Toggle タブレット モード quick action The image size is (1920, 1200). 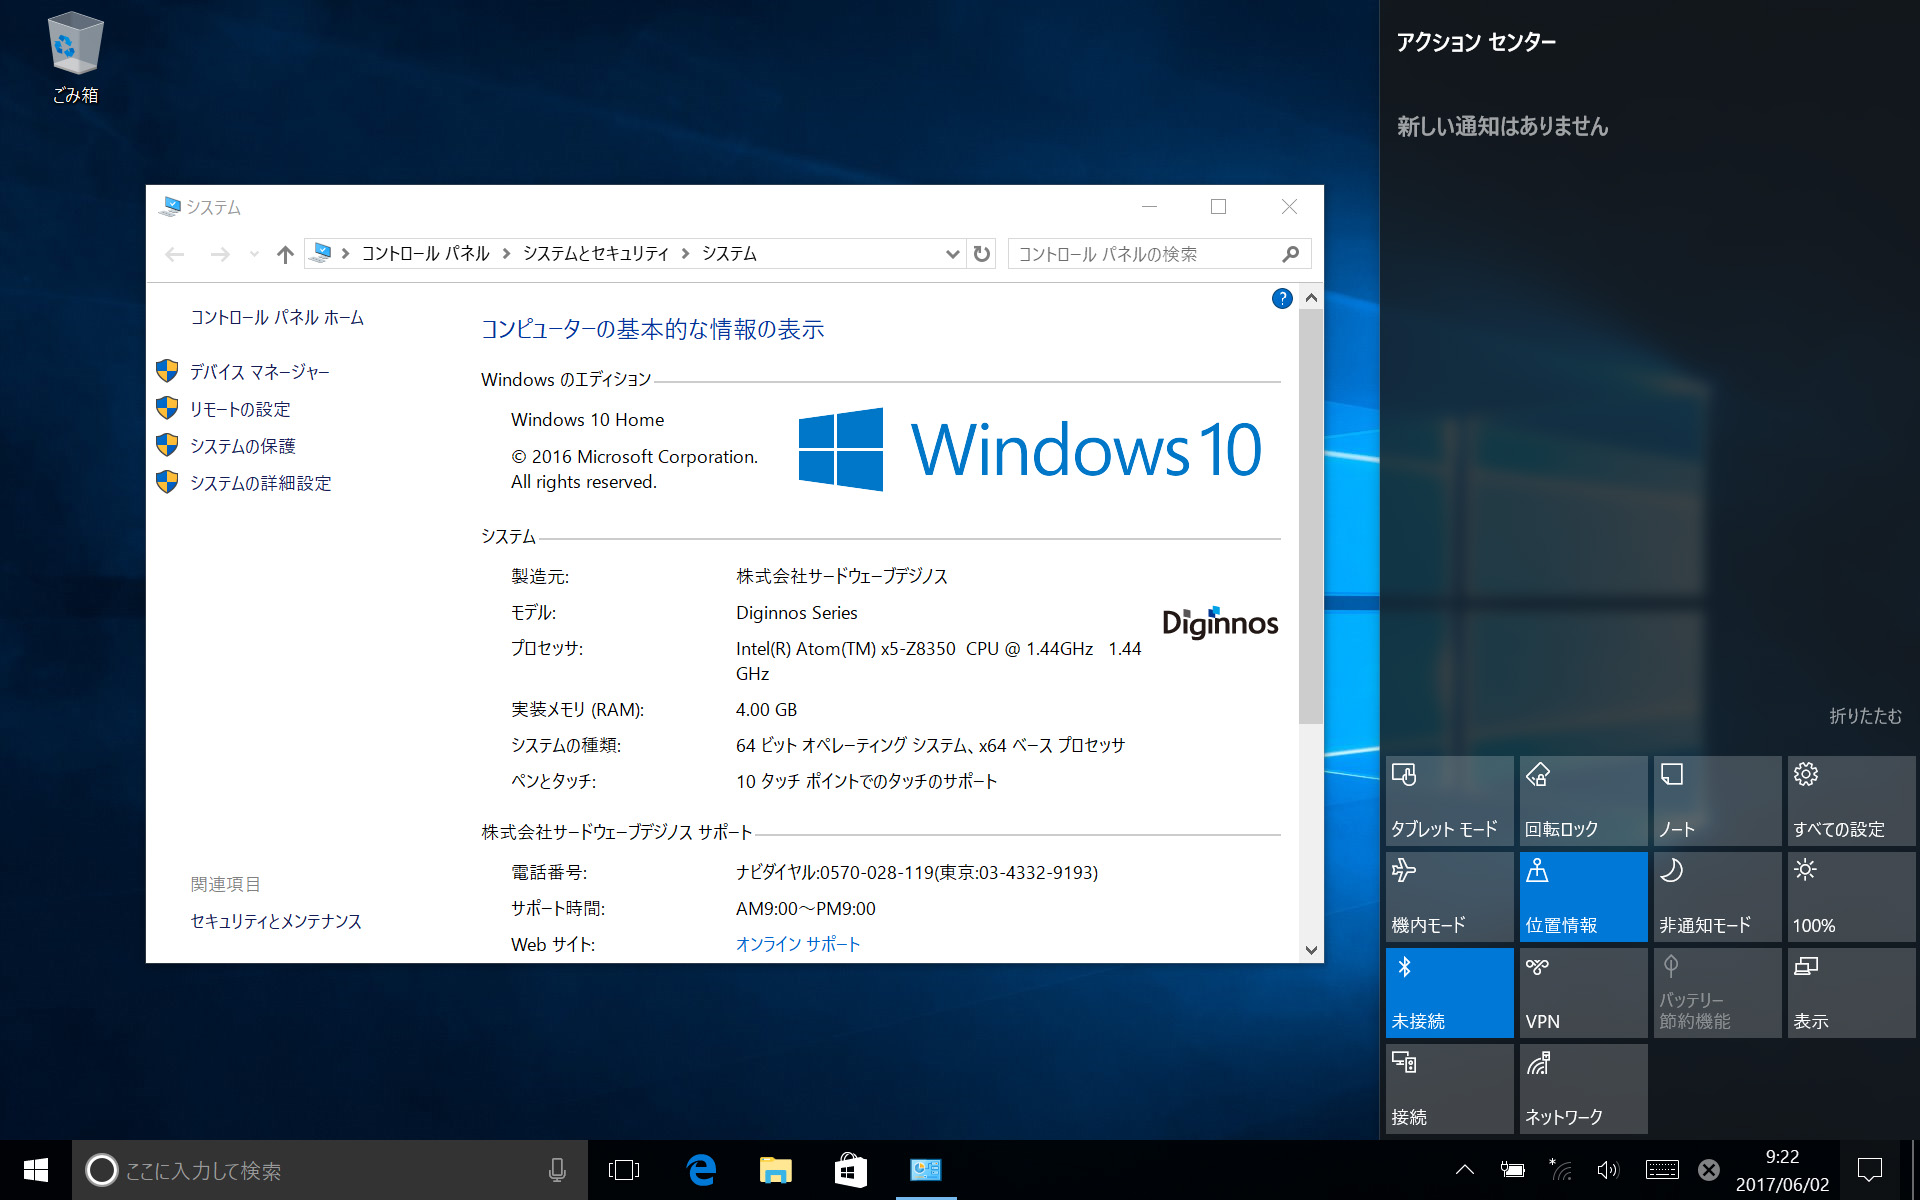point(1448,800)
